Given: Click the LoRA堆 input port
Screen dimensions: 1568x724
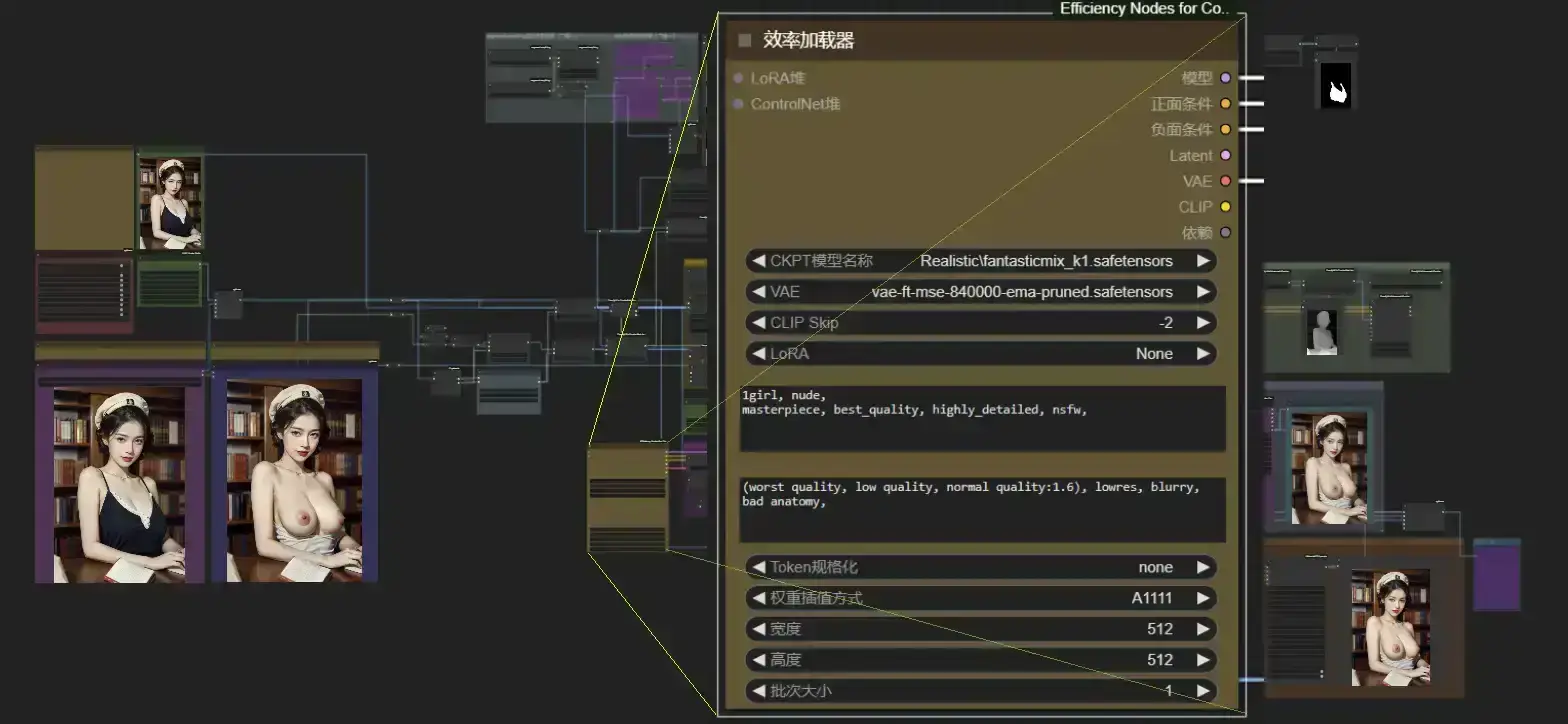Looking at the screenshot, I should coord(738,78).
